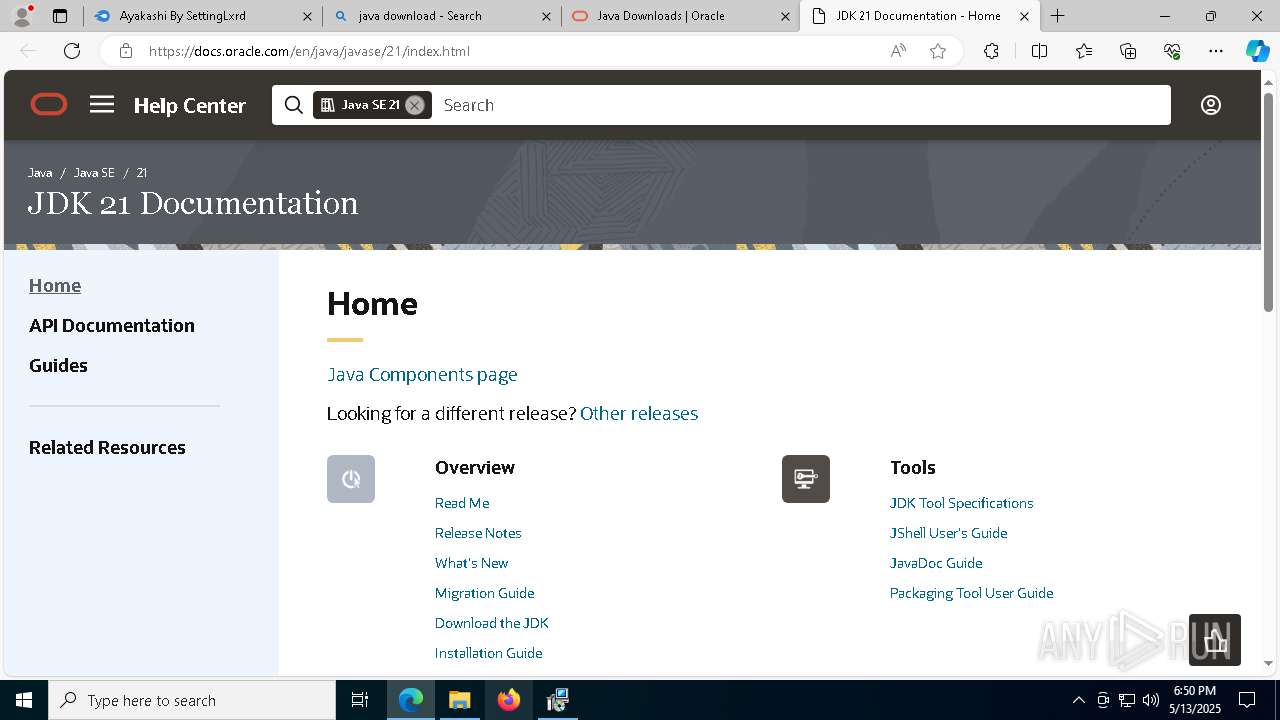Open the user account profile icon
The height and width of the screenshot is (720, 1280).
[x=1211, y=105]
